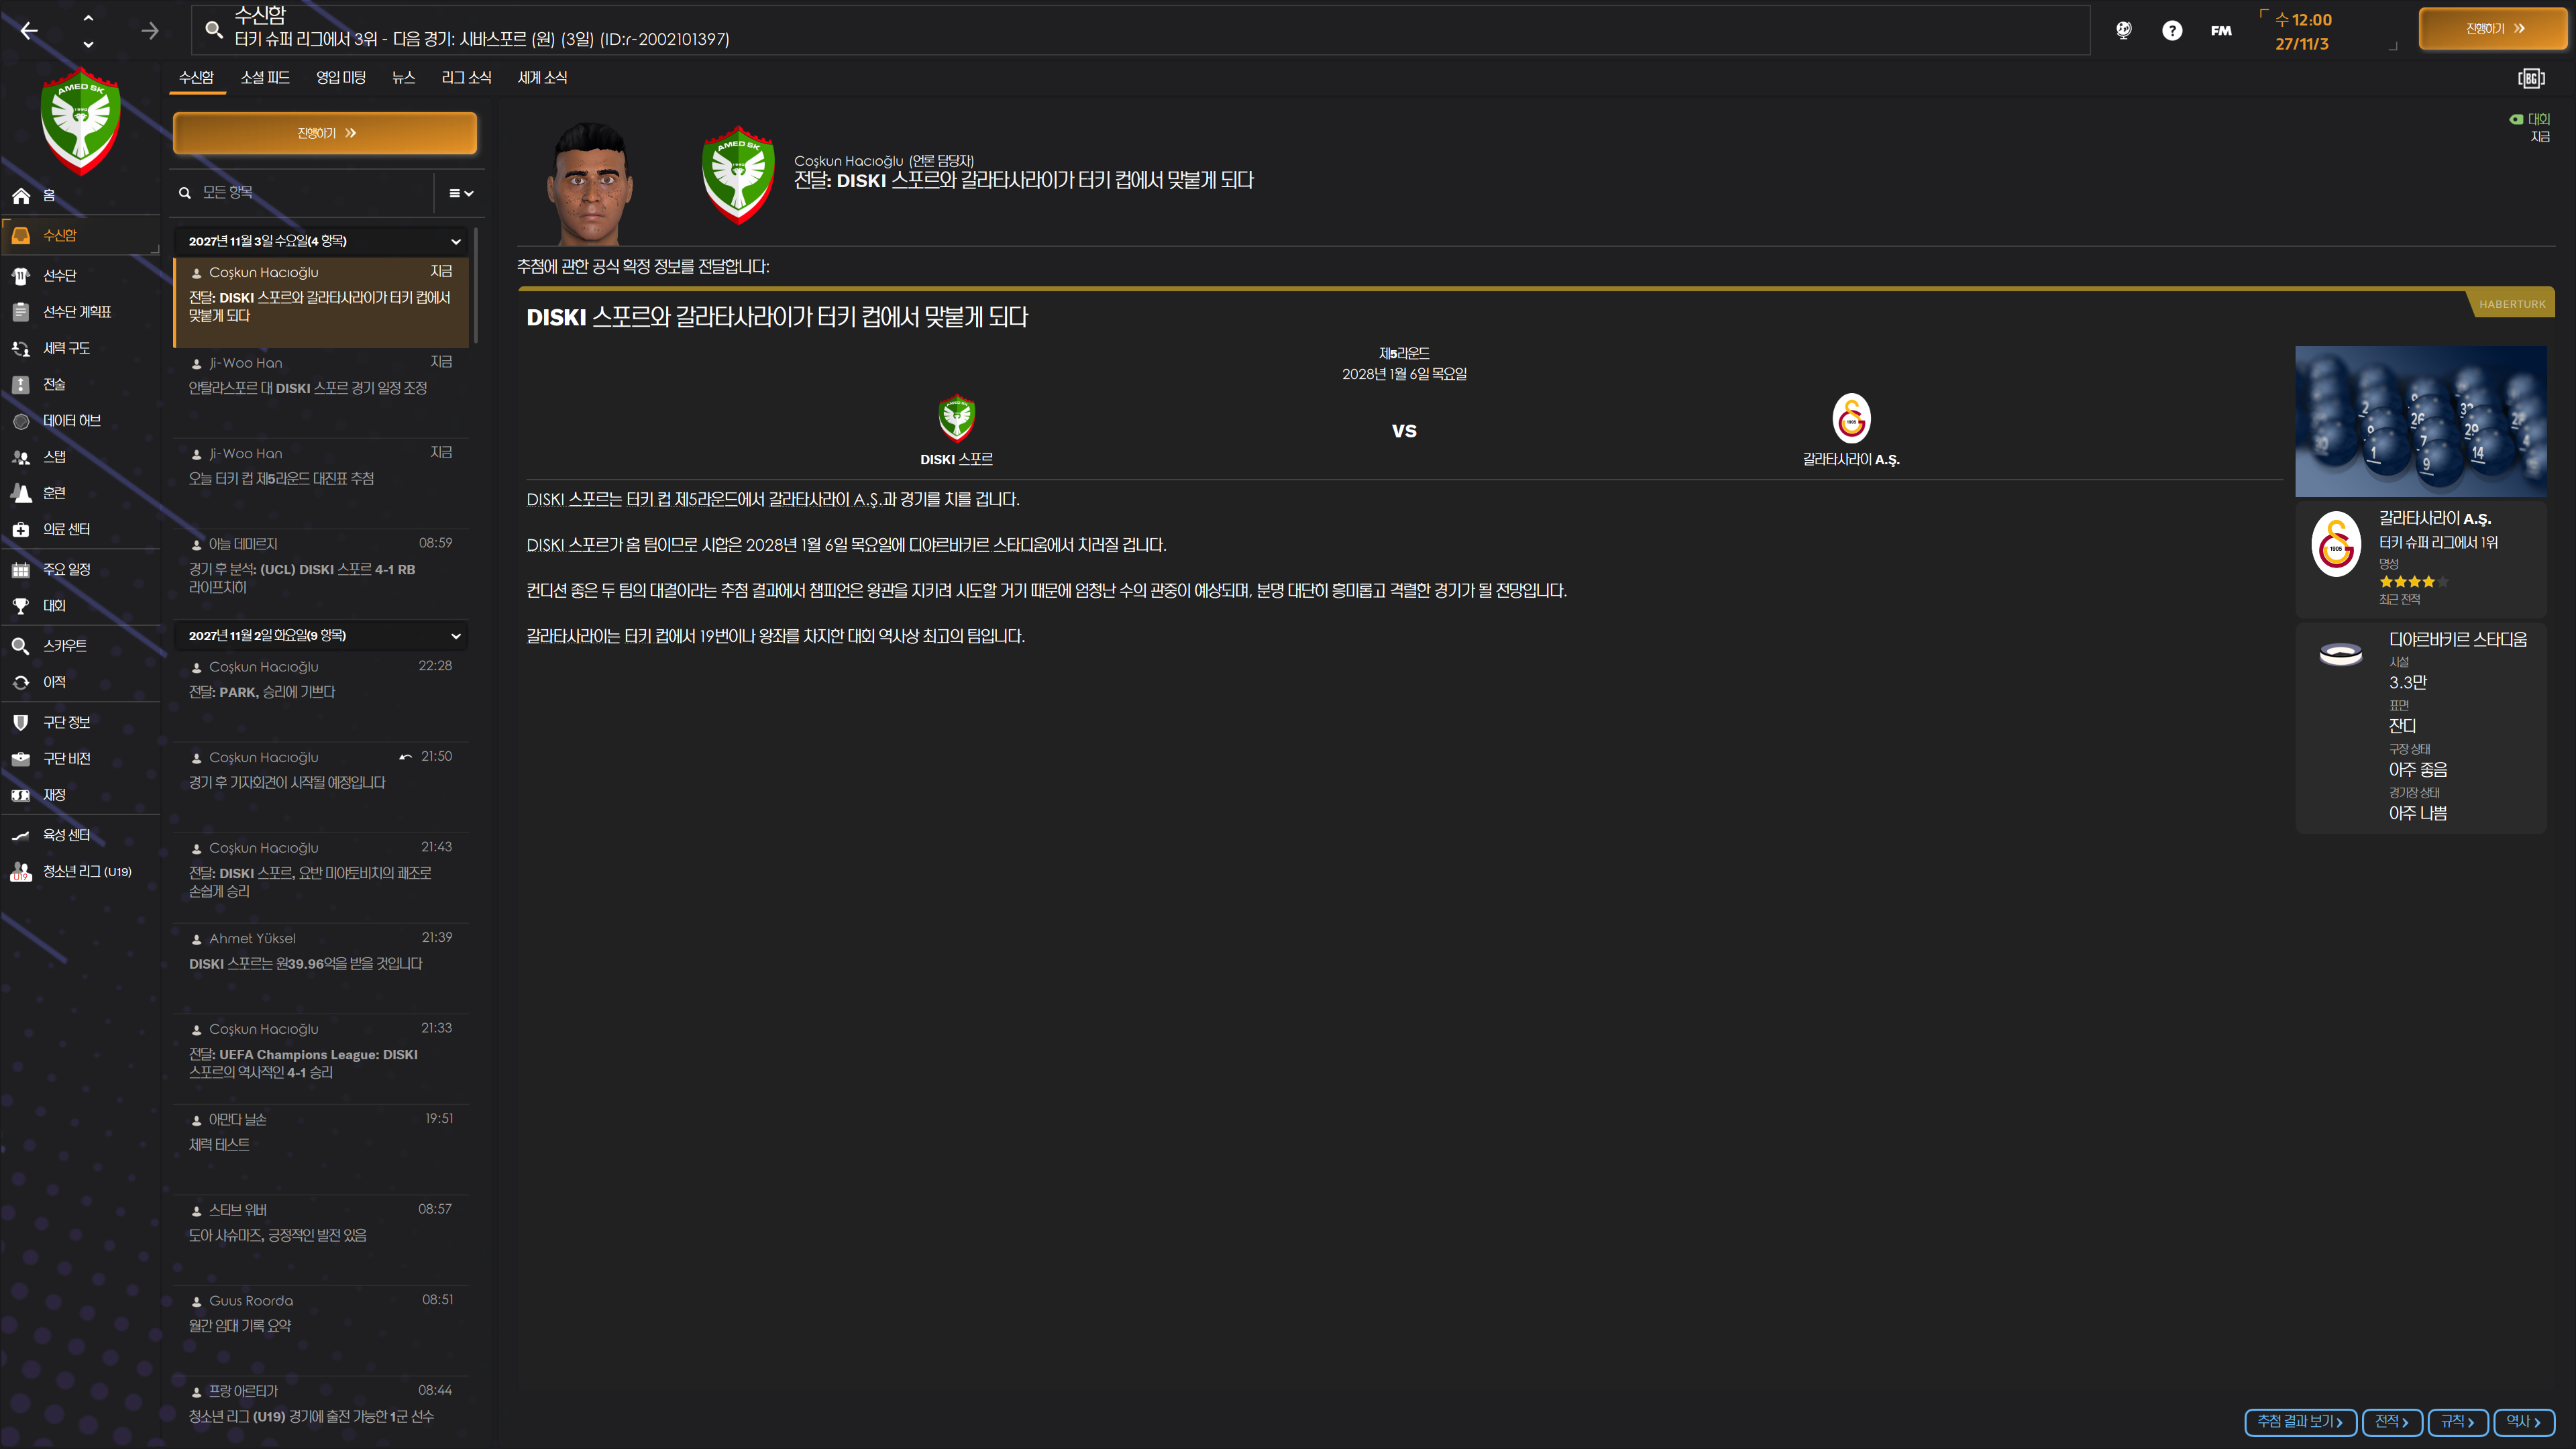
Task: Collapse the 2027년 11월 3일 message group
Action: pyautogui.click(x=456, y=241)
